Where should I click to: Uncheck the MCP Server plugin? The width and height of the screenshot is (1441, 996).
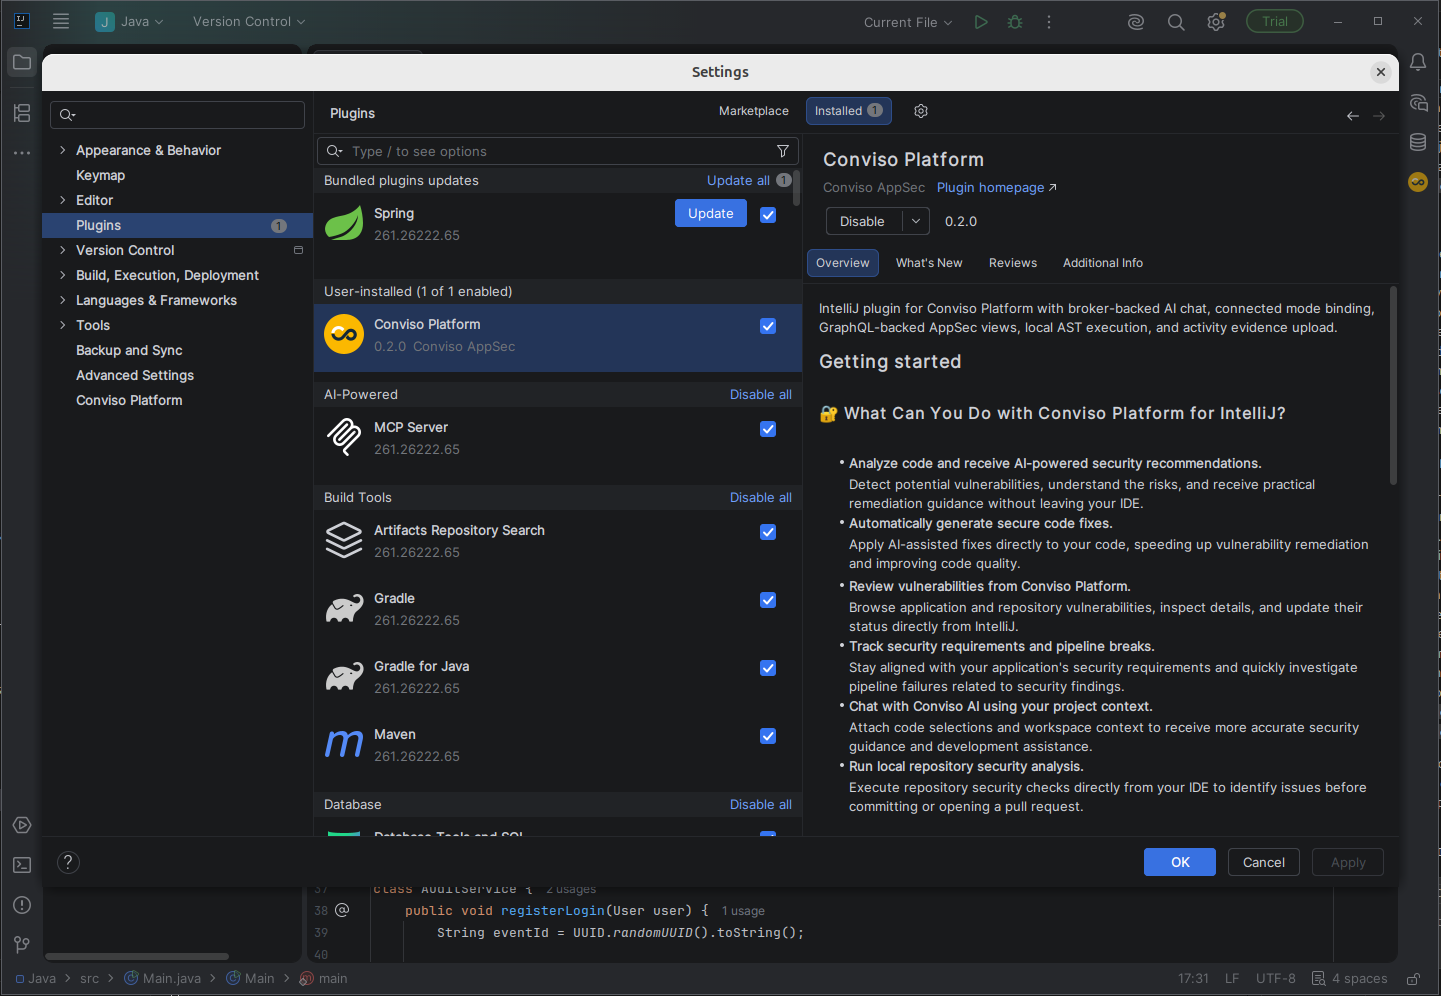[768, 429]
